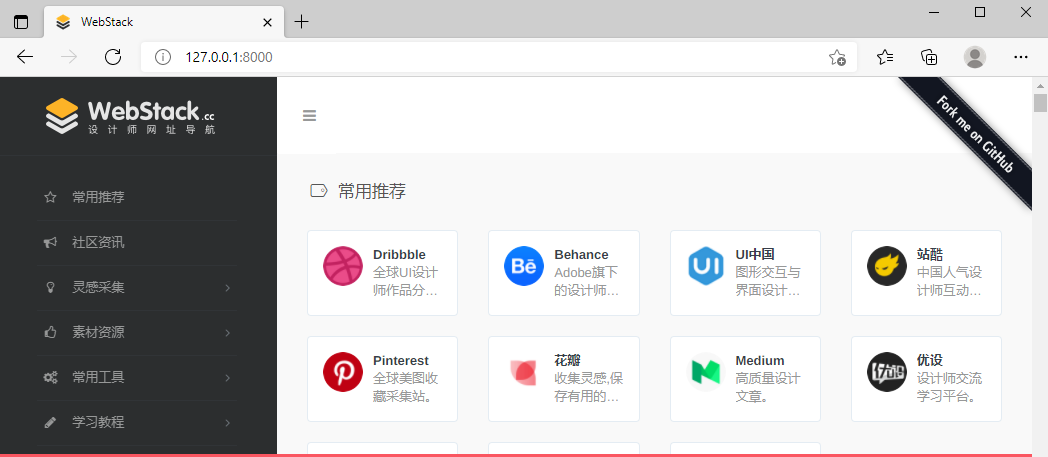Open browser Settings and more menu
The height and width of the screenshot is (457, 1048).
coord(1021,57)
